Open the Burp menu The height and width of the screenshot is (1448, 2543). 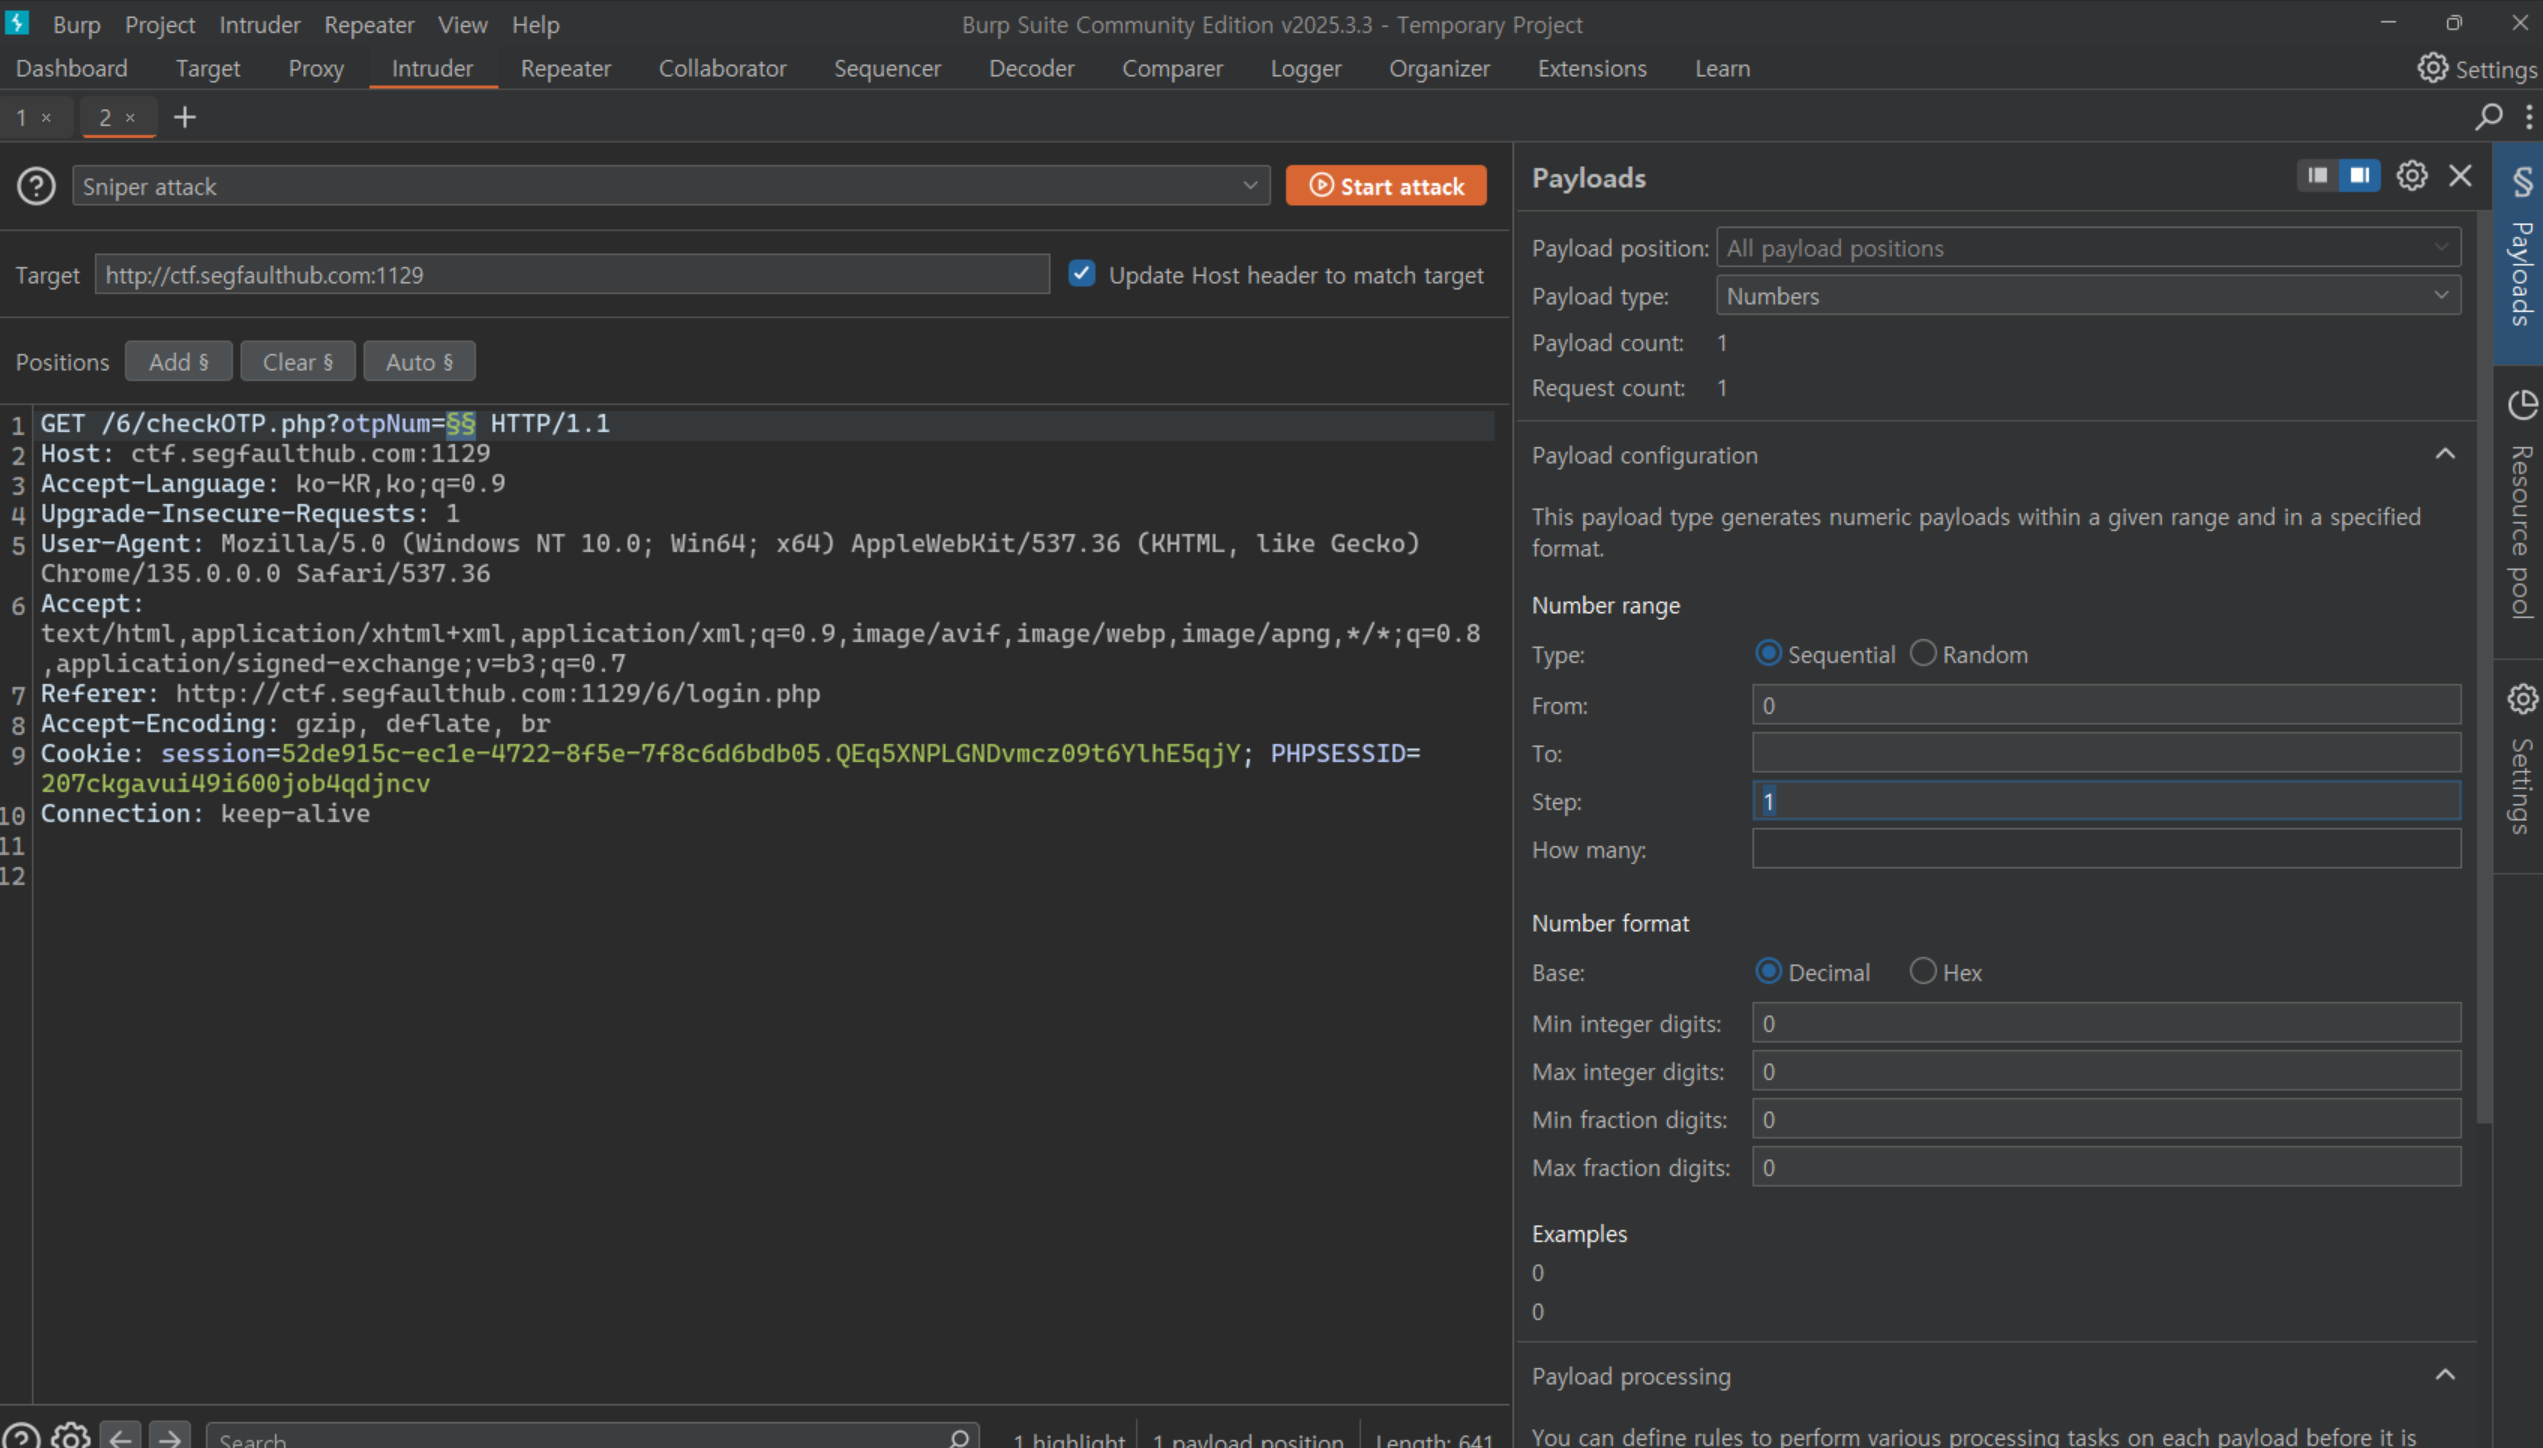77,24
